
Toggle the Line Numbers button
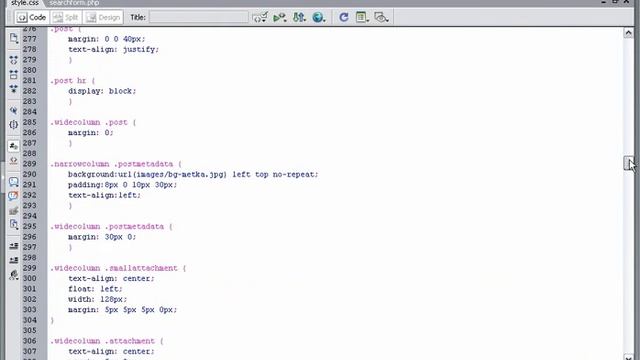pos(13,146)
